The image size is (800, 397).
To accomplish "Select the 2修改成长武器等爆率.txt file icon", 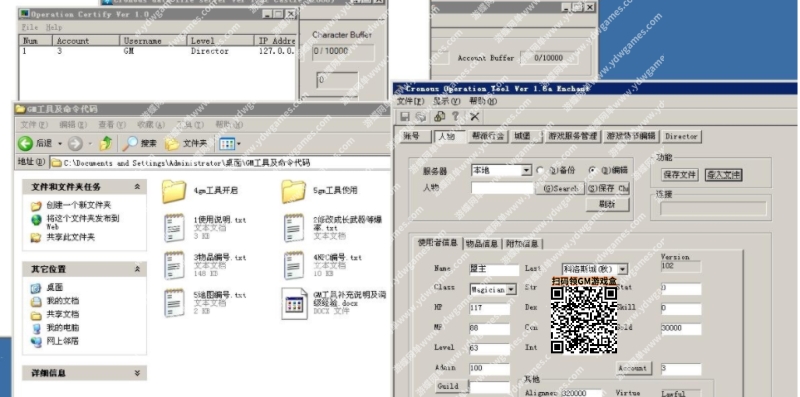I will click(x=294, y=228).
